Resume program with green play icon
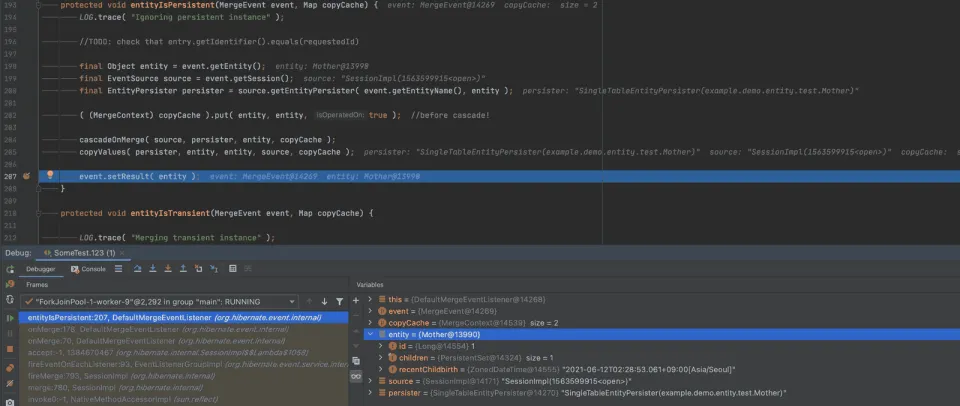Image resolution: width=960 pixels, height=406 pixels. coord(10,318)
